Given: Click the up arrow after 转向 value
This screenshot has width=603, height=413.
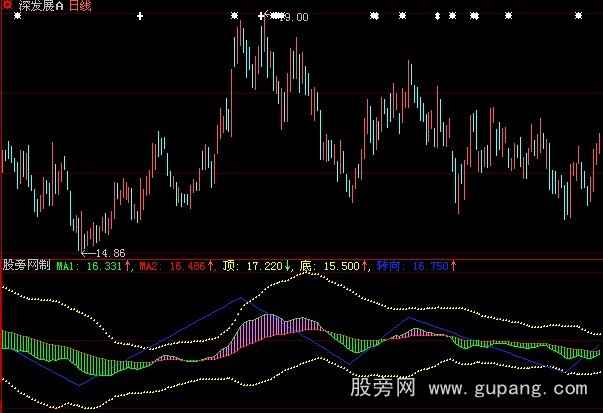Looking at the screenshot, I should tap(454, 267).
